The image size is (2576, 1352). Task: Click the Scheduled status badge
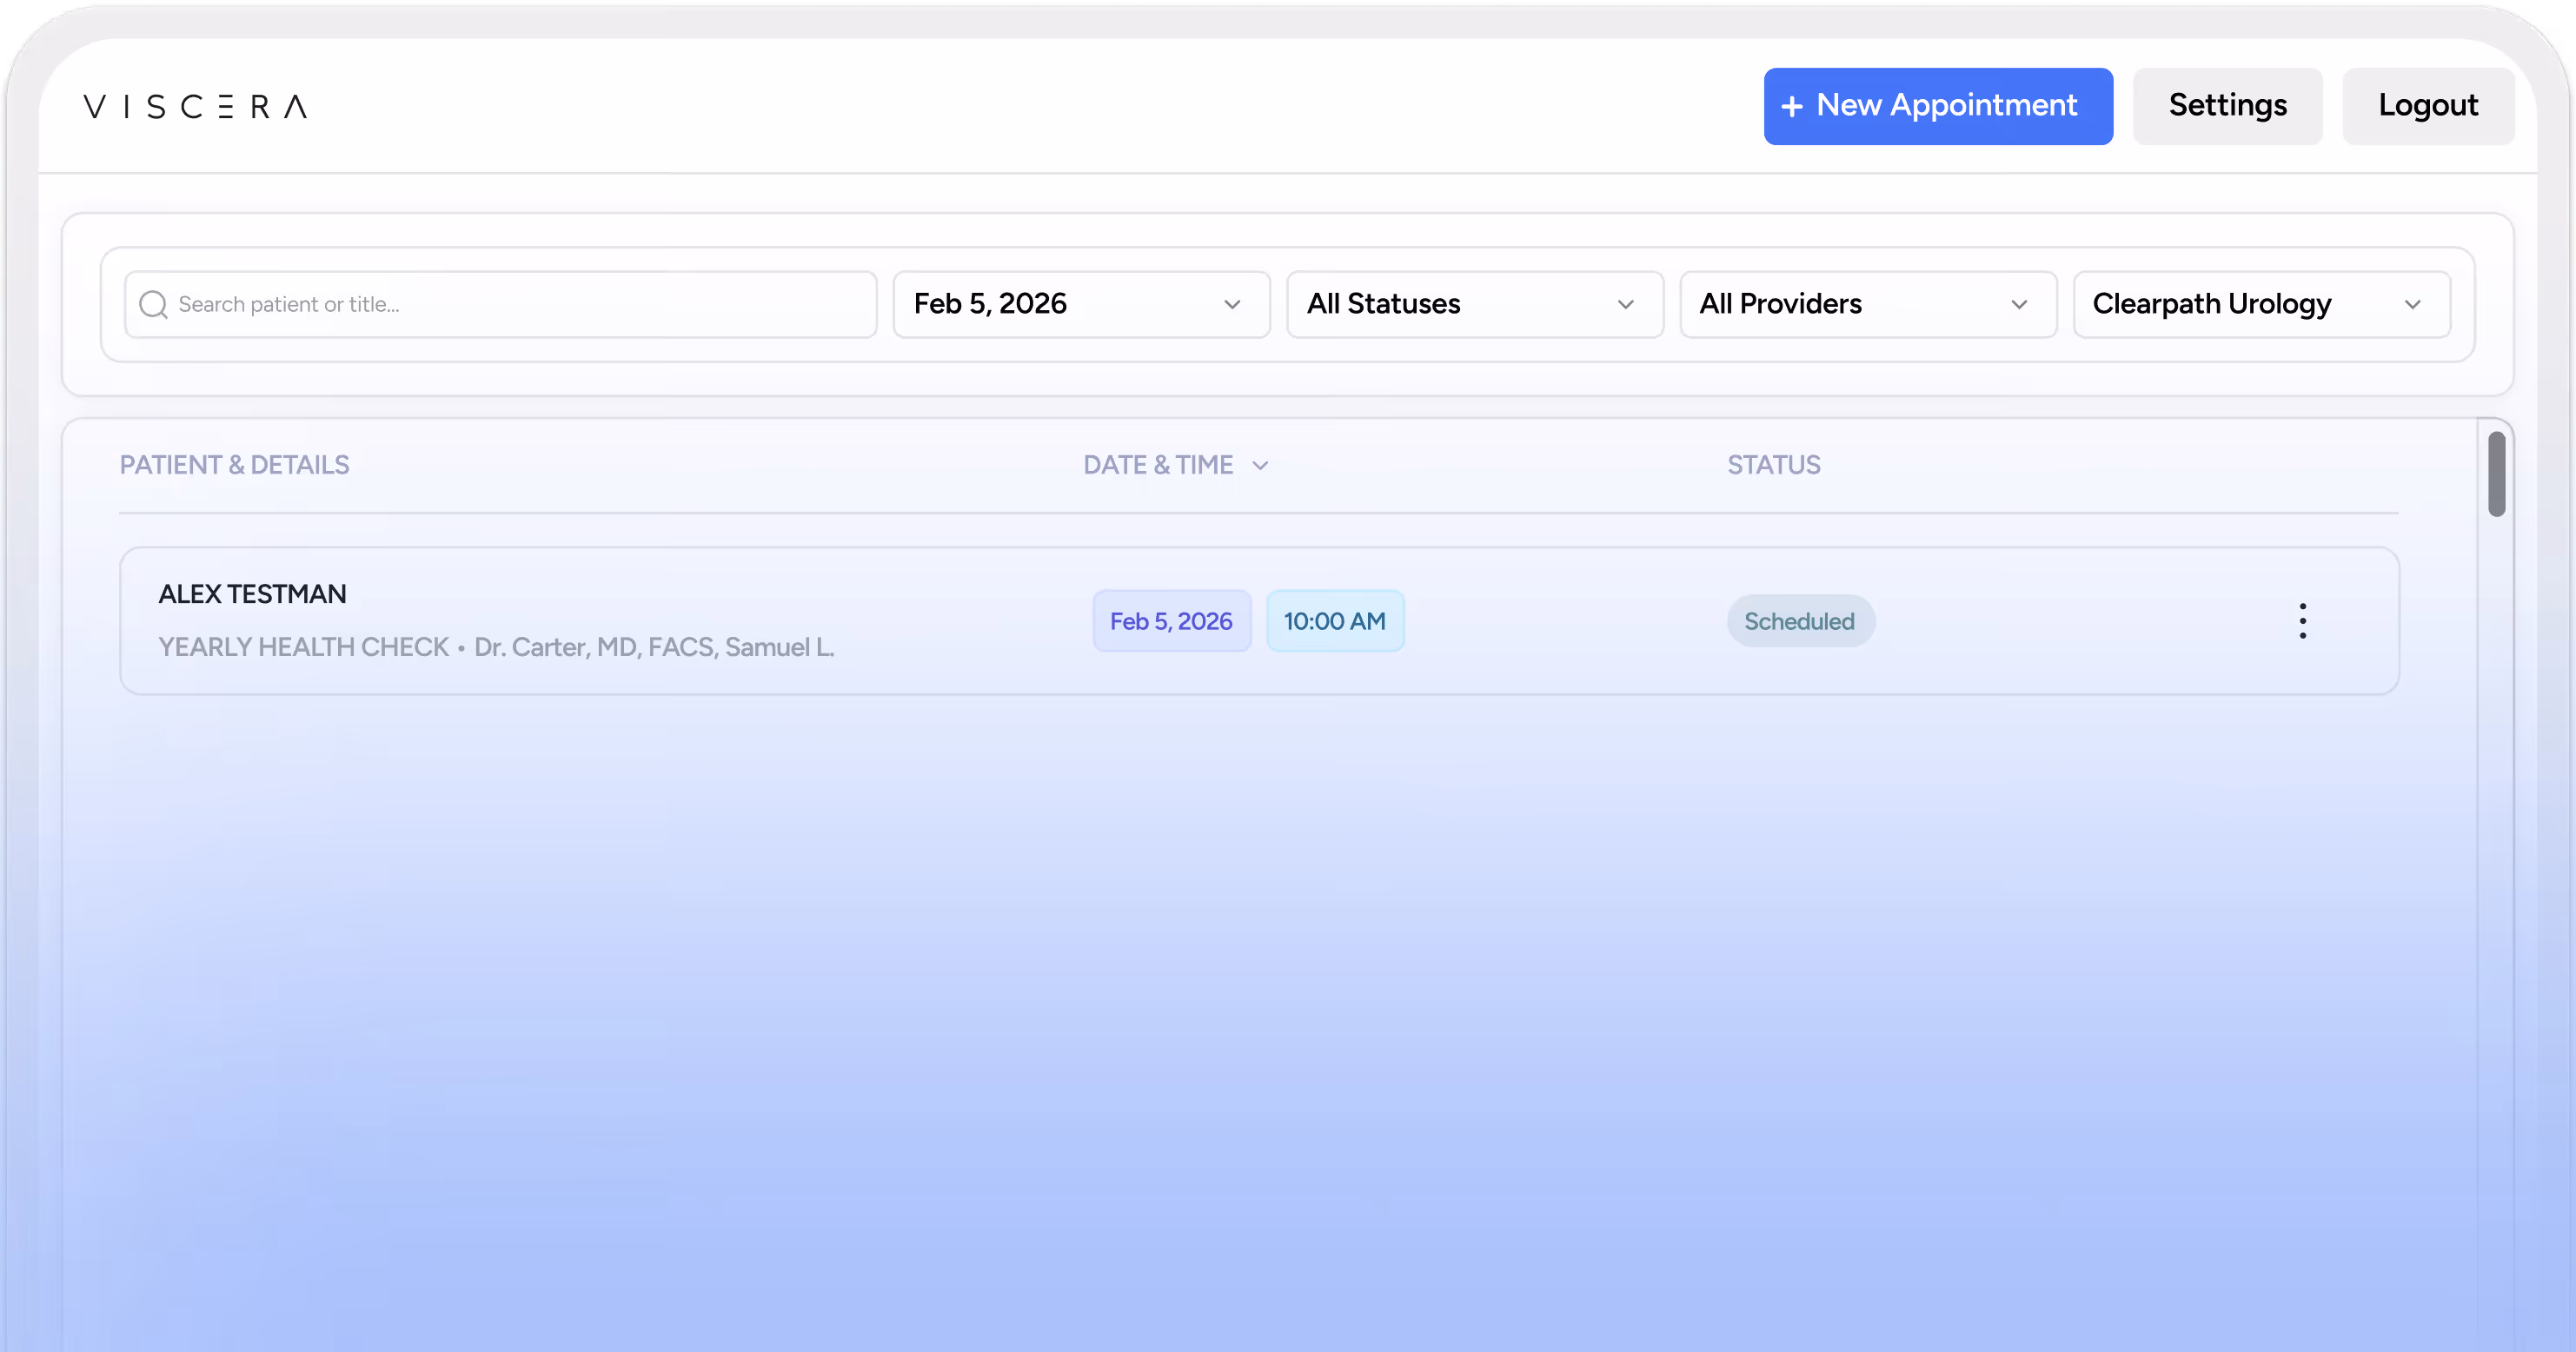point(1799,621)
